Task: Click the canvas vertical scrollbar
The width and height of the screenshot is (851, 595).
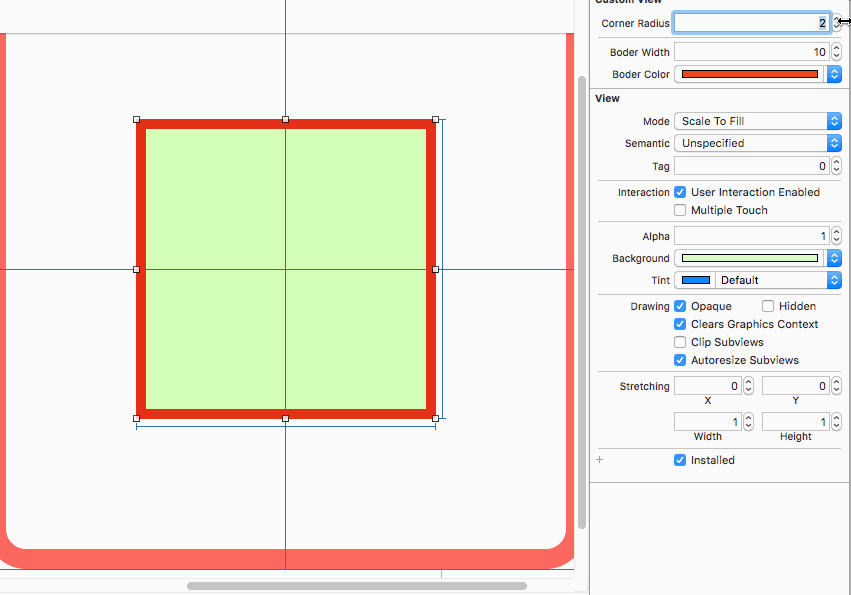Action: pos(582,302)
